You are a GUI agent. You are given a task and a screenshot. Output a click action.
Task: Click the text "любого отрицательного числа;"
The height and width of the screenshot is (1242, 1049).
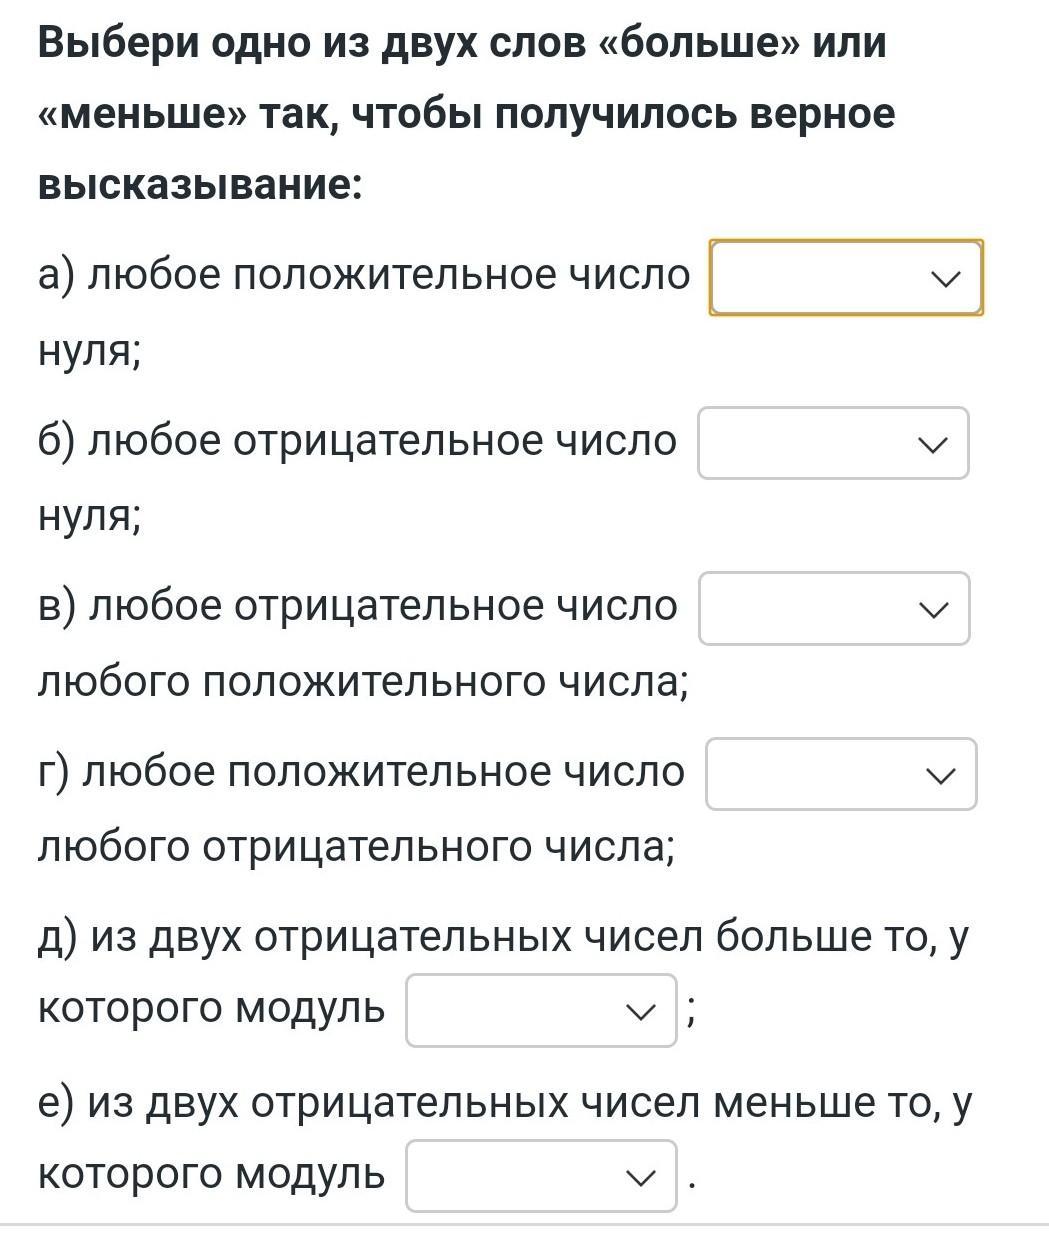tap(356, 848)
